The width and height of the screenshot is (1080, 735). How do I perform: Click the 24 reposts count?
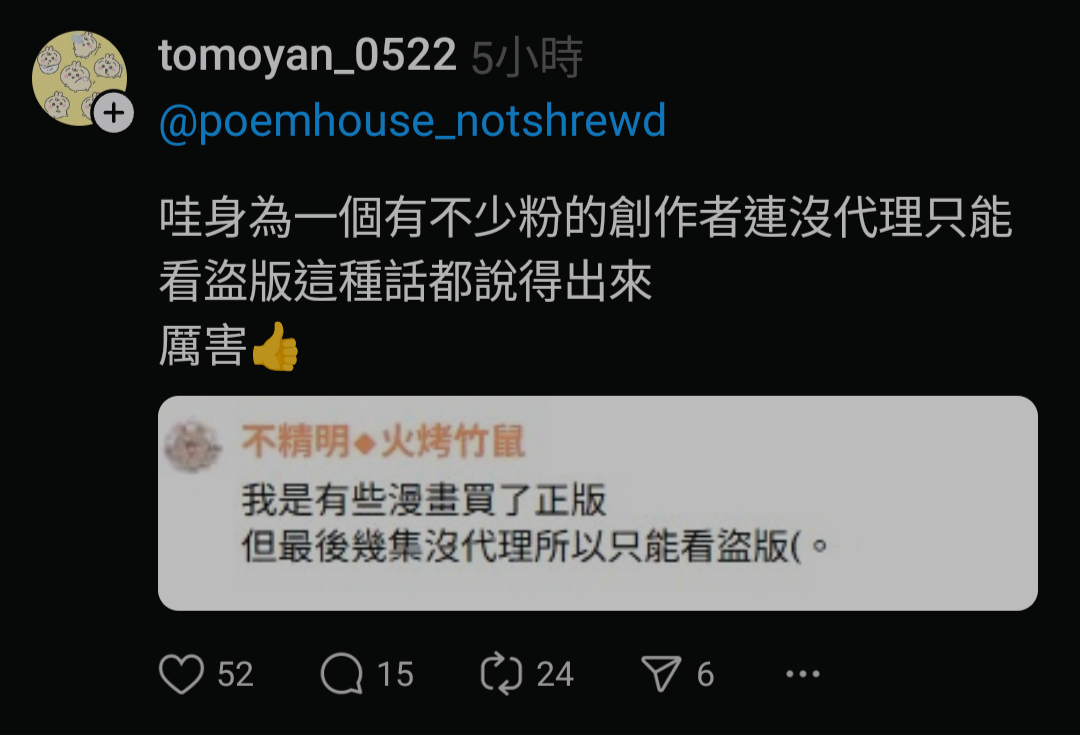[x=555, y=674]
